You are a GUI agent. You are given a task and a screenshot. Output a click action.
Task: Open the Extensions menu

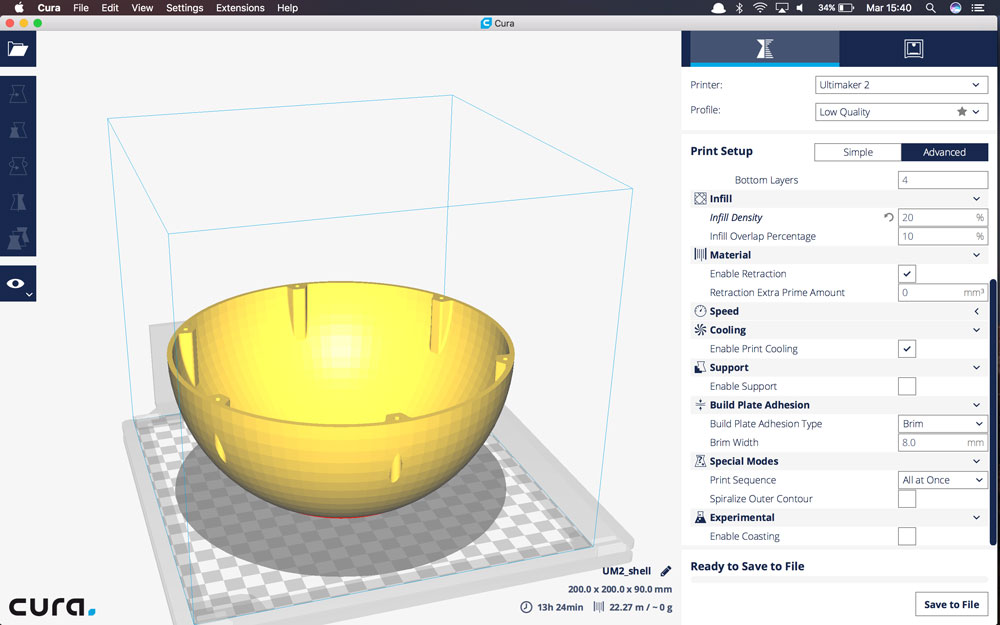[x=240, y=8]
